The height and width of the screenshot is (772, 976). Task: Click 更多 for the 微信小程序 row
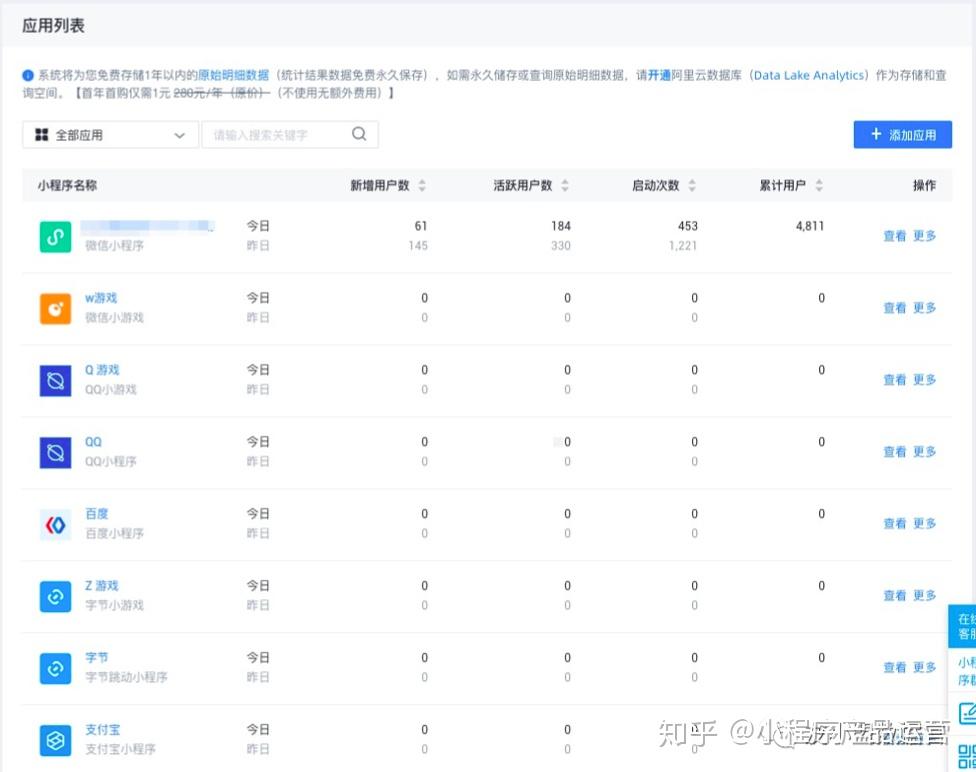click(x=924, y=236)
